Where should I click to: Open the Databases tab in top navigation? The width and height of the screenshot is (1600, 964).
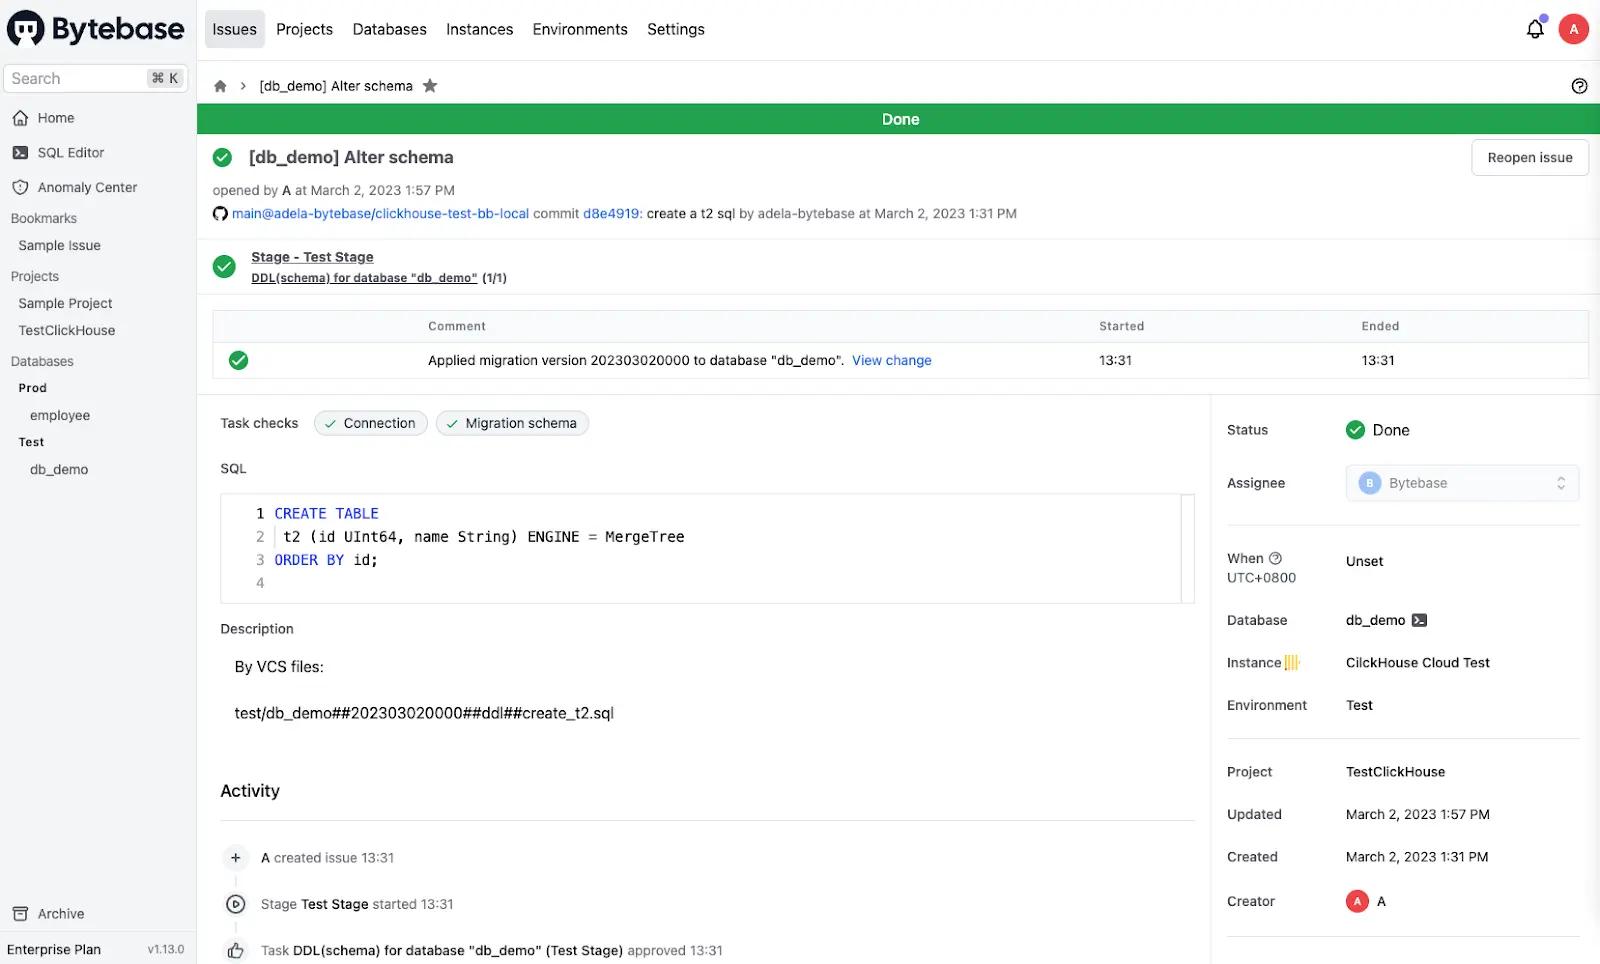(389, 30)
